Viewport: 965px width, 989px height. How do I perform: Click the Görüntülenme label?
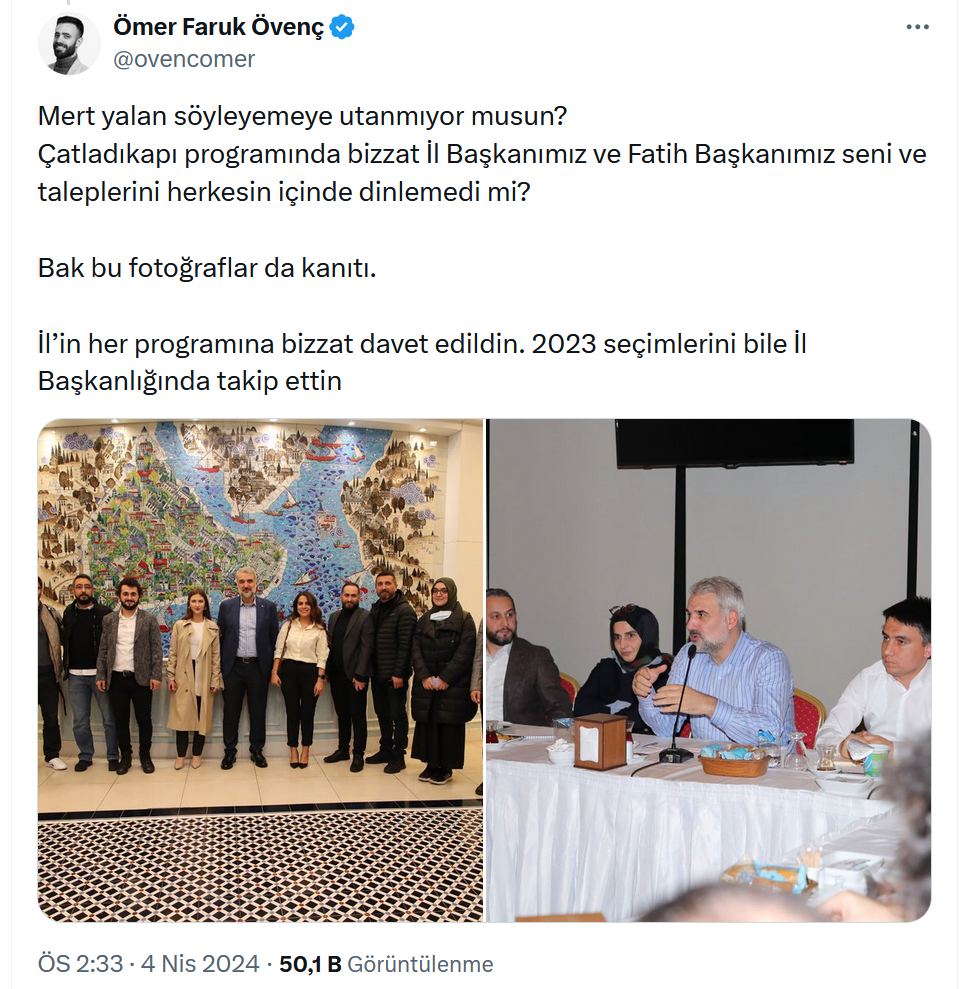pyautogui.click(x=421, y=964)
